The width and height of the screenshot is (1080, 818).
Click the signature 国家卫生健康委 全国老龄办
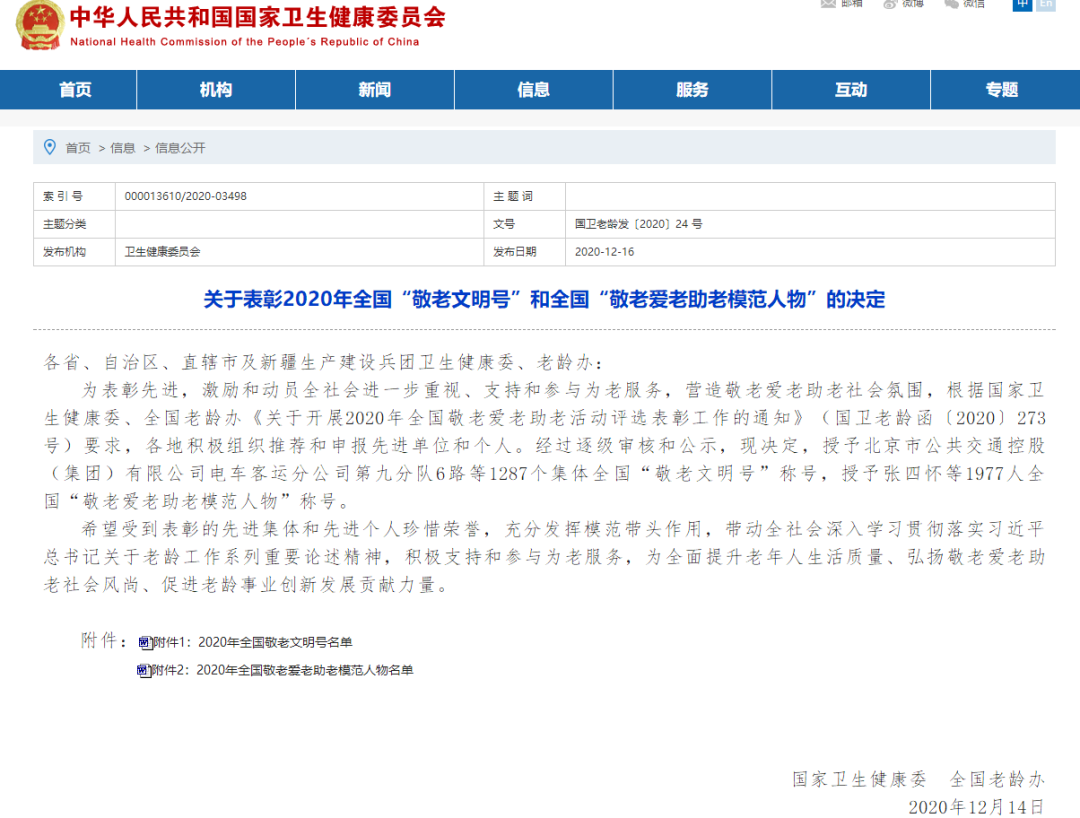click(x=919, y=779)
